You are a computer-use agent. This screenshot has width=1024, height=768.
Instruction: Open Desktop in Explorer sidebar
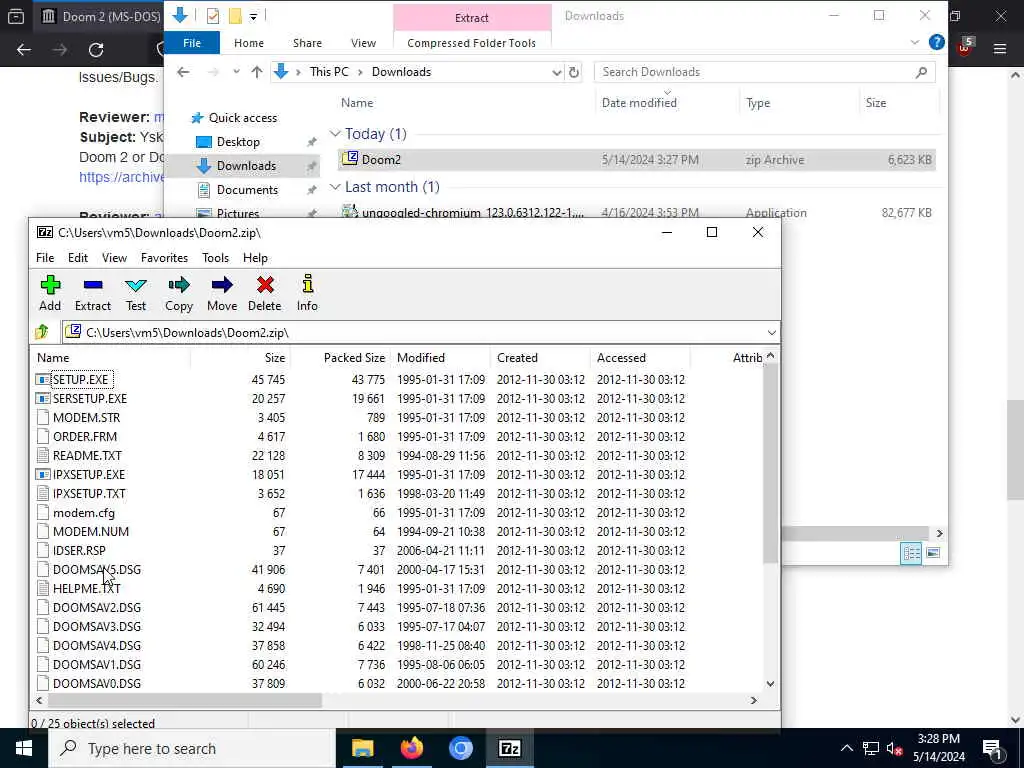[x=238, y=142]
